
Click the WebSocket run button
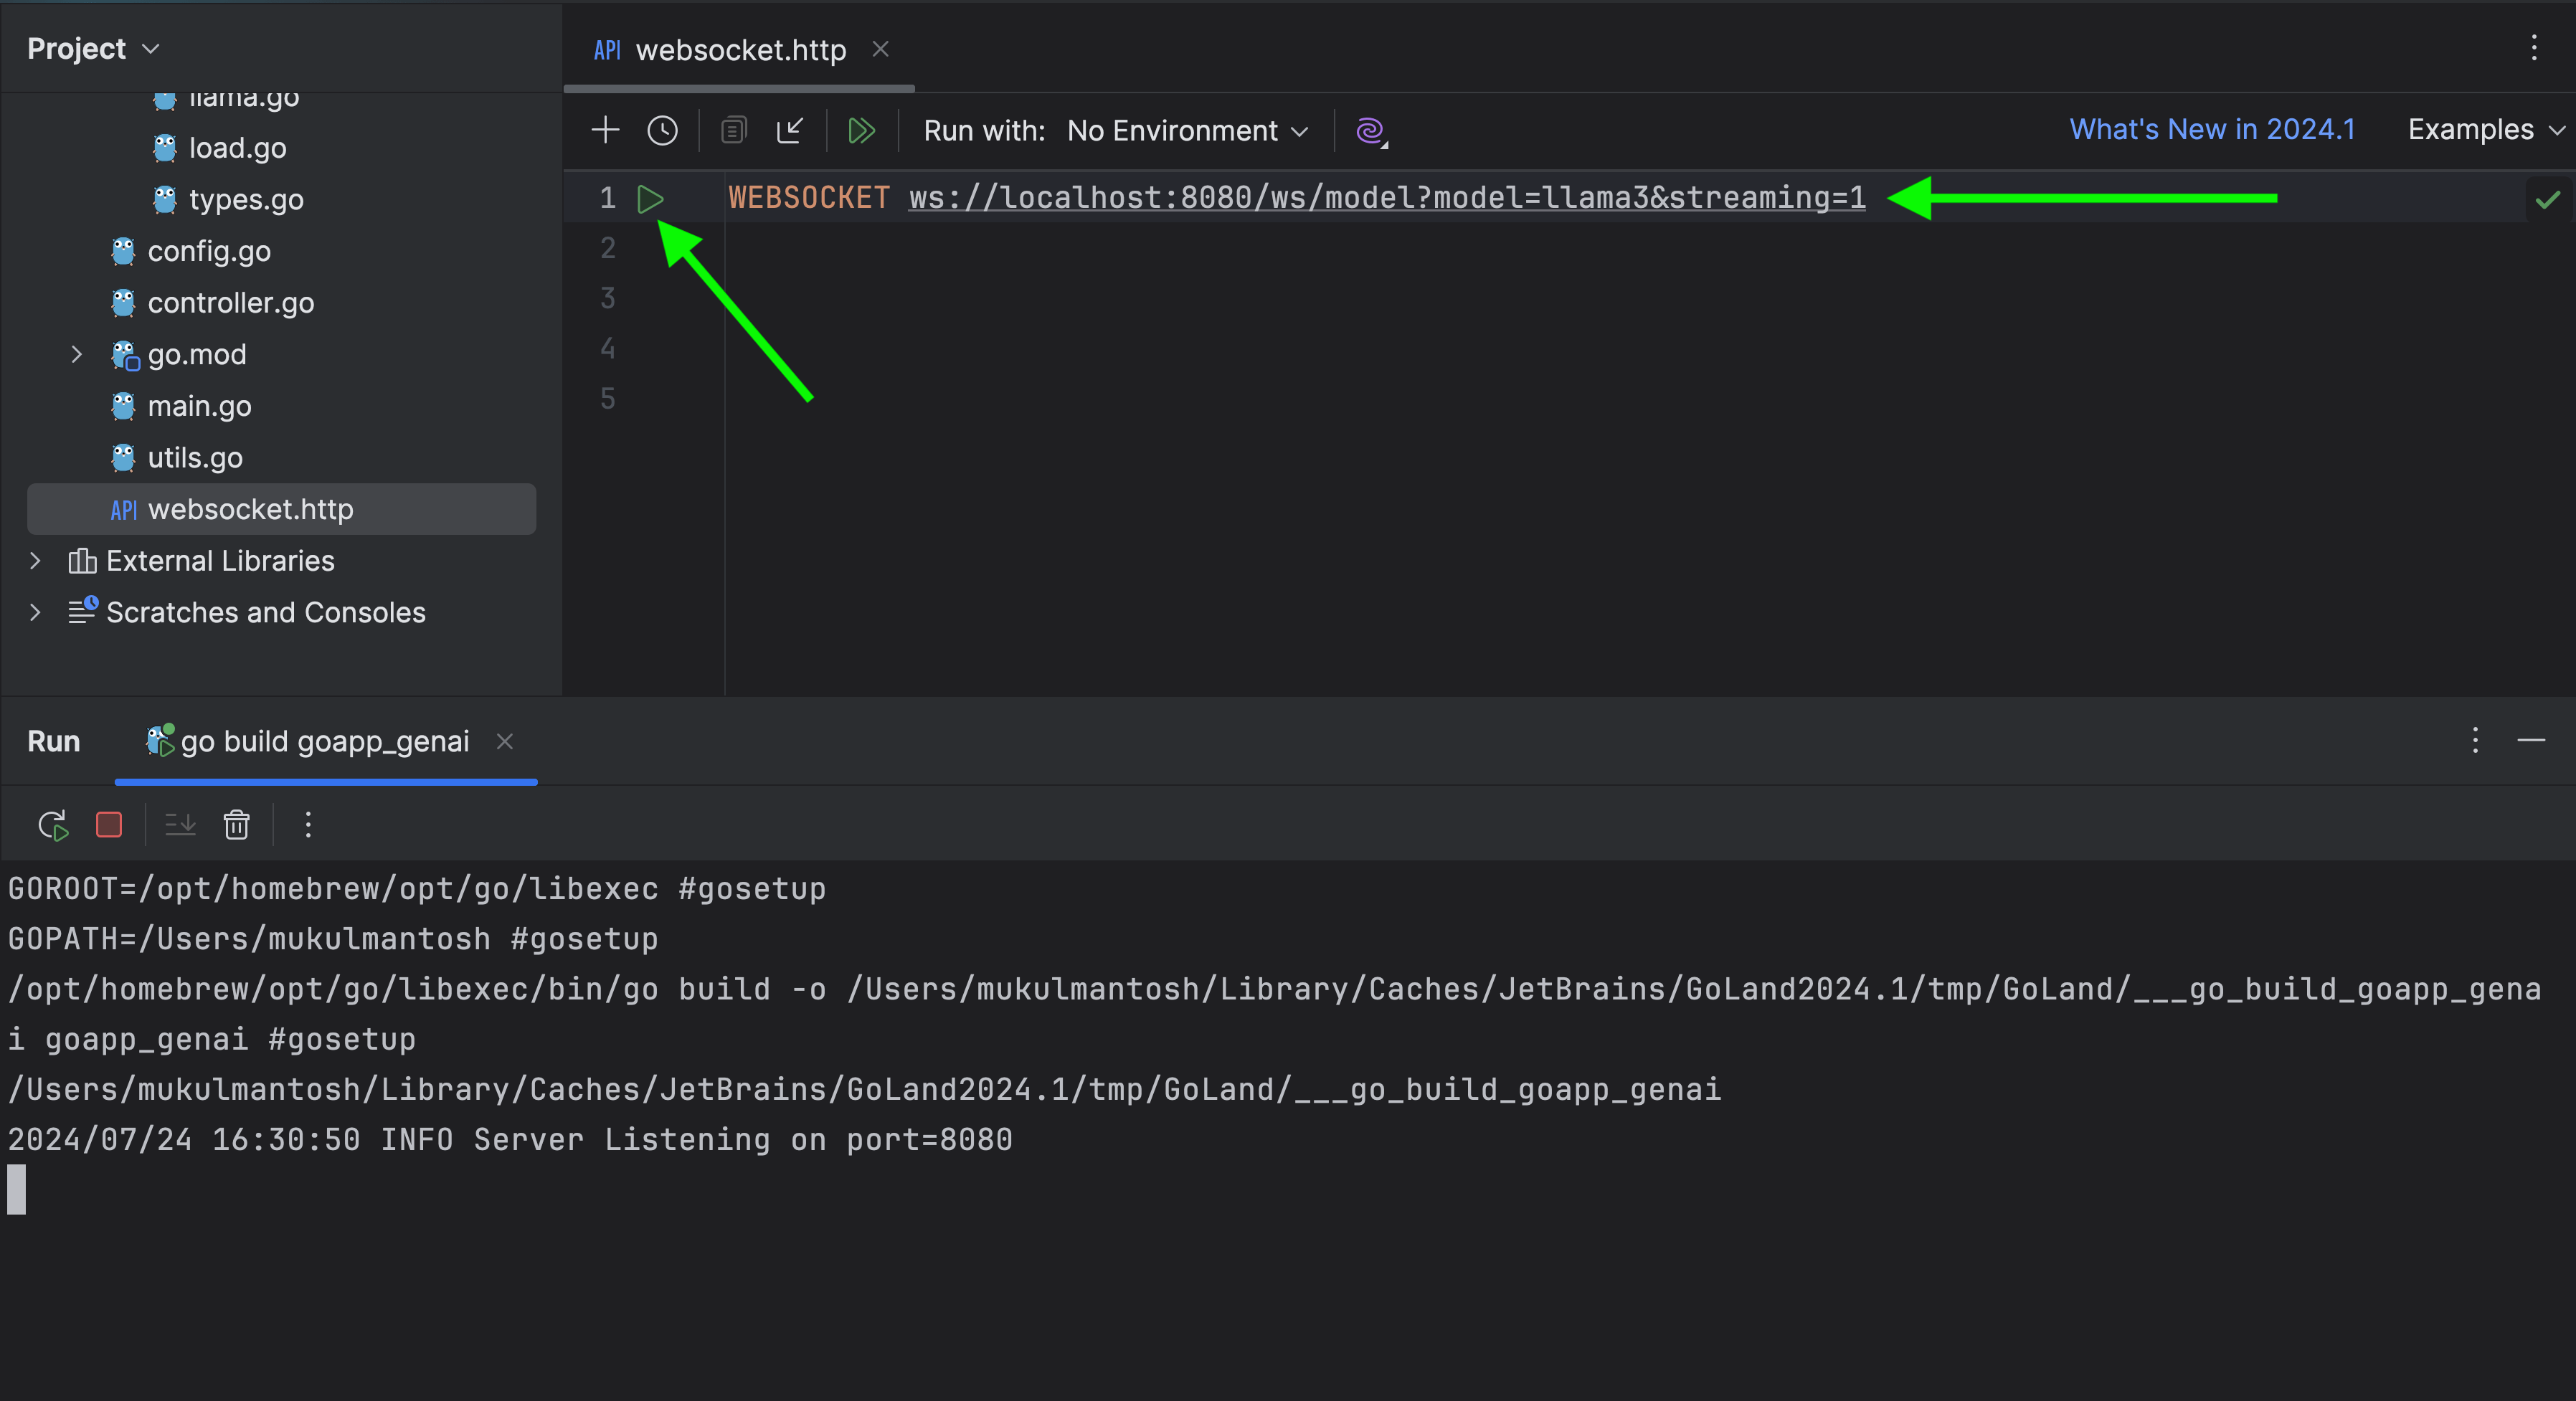point(650,196)
